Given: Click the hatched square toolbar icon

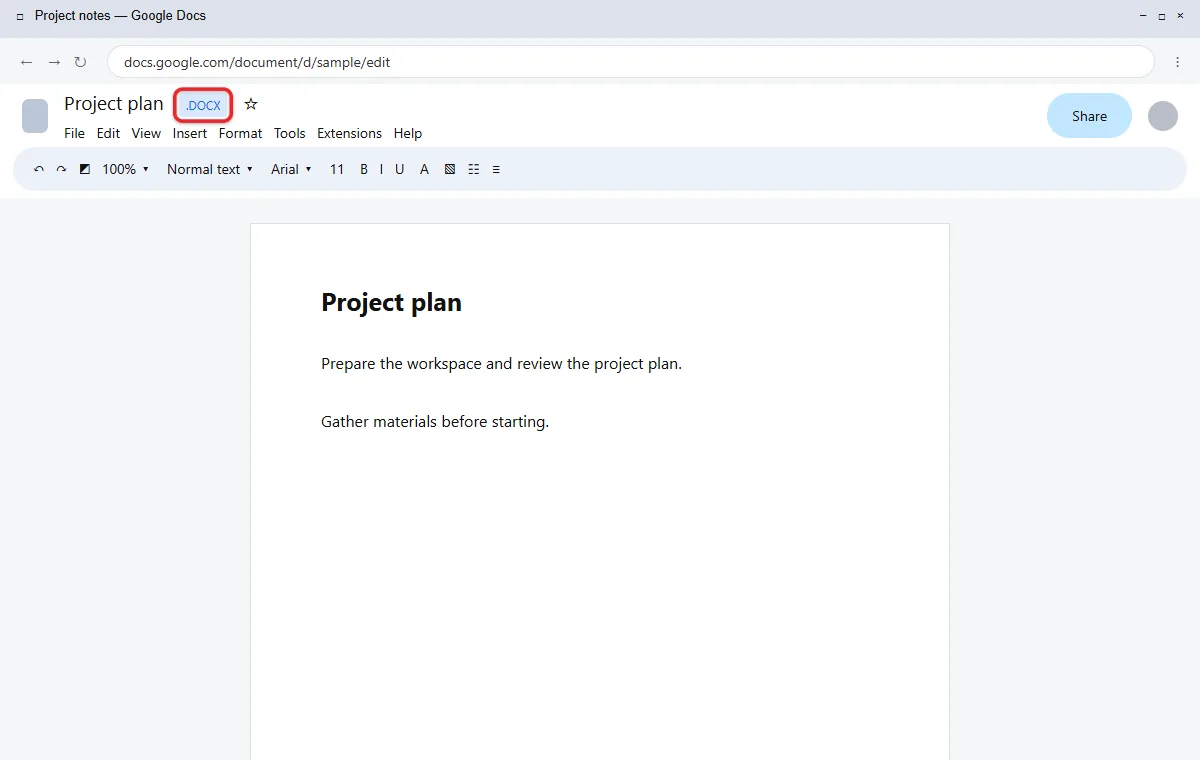Looking at the screenshot, I should click(450, 169).
